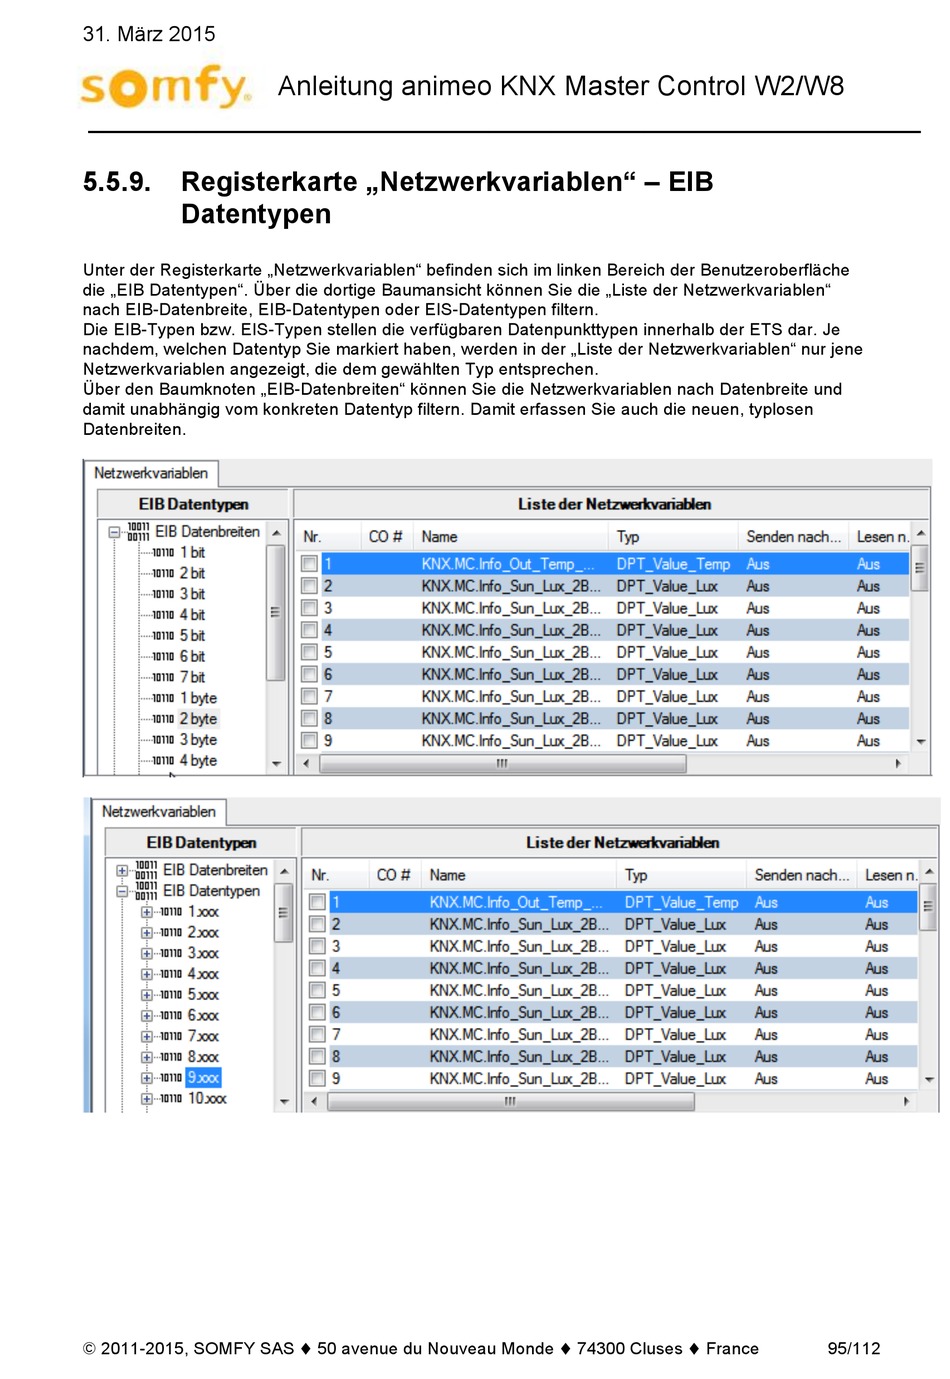Click the upper list's horizontal scrollbar thumb
950x1379 pixels.
point(502,763)
